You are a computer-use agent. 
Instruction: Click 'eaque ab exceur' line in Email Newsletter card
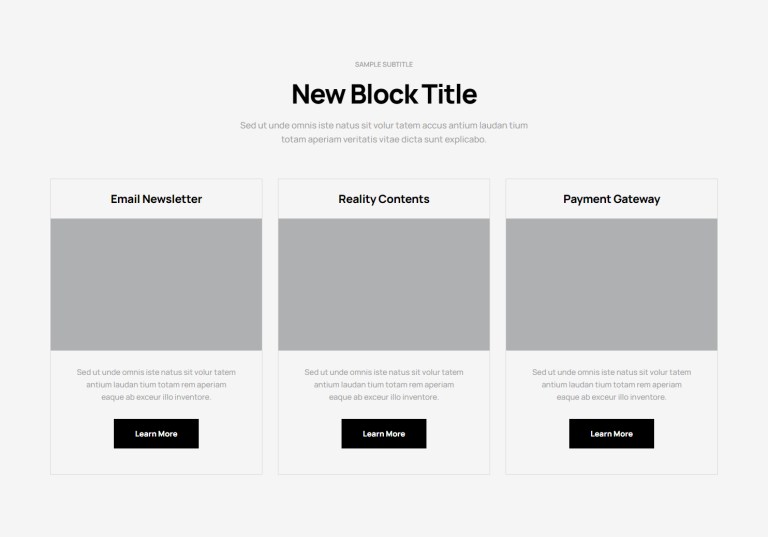coord(156,397)
